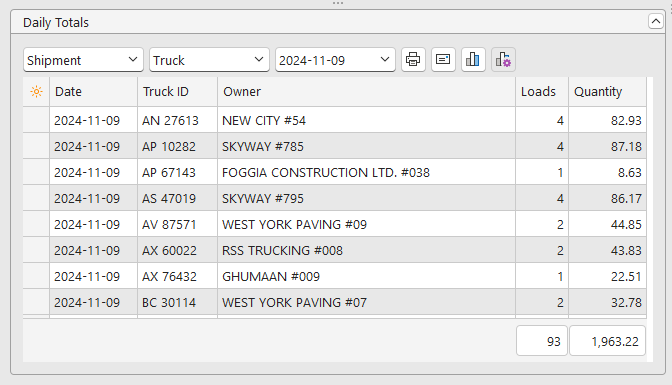Expand the Truck grouping dropdown
Screen dimensions: 672x385
tap(209, 60)
